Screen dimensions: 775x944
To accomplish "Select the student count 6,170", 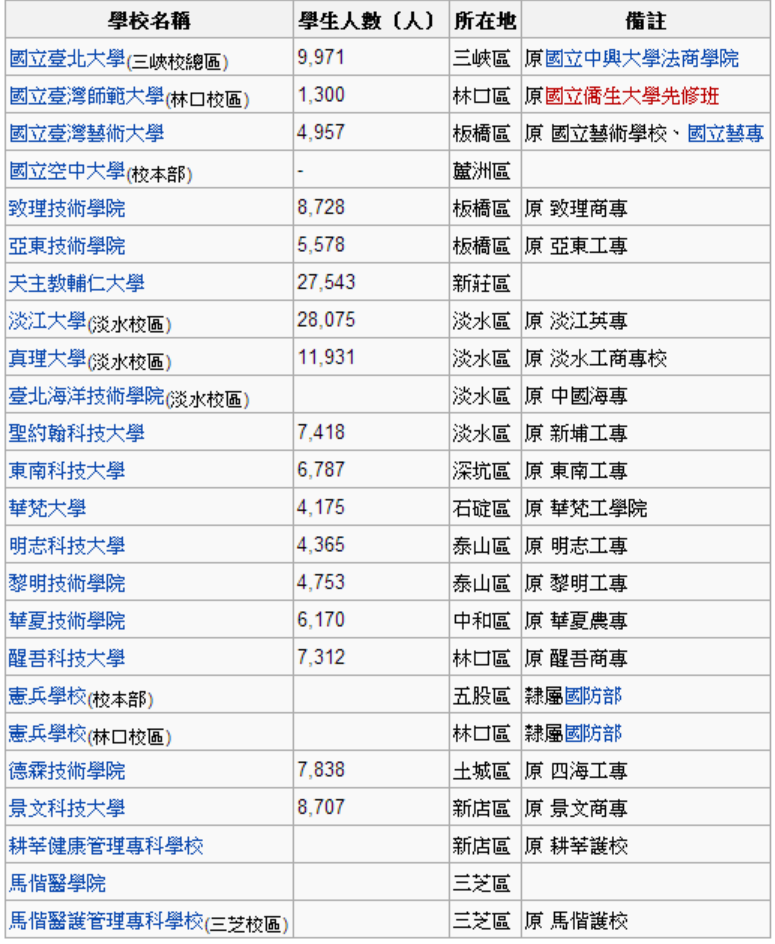I will (x=320, y=620).
